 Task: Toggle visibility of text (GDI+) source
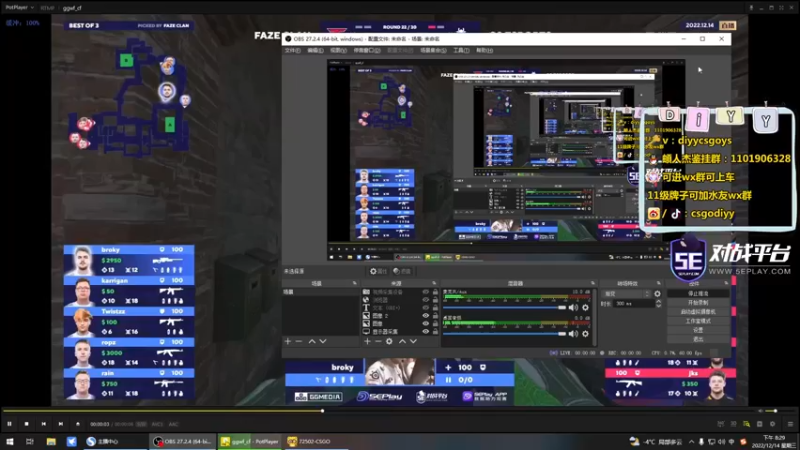[426, 308]
